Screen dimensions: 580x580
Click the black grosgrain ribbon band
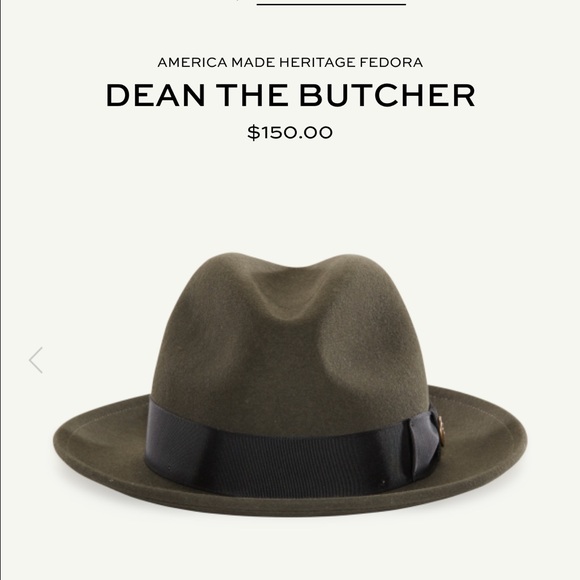point(281,448)
